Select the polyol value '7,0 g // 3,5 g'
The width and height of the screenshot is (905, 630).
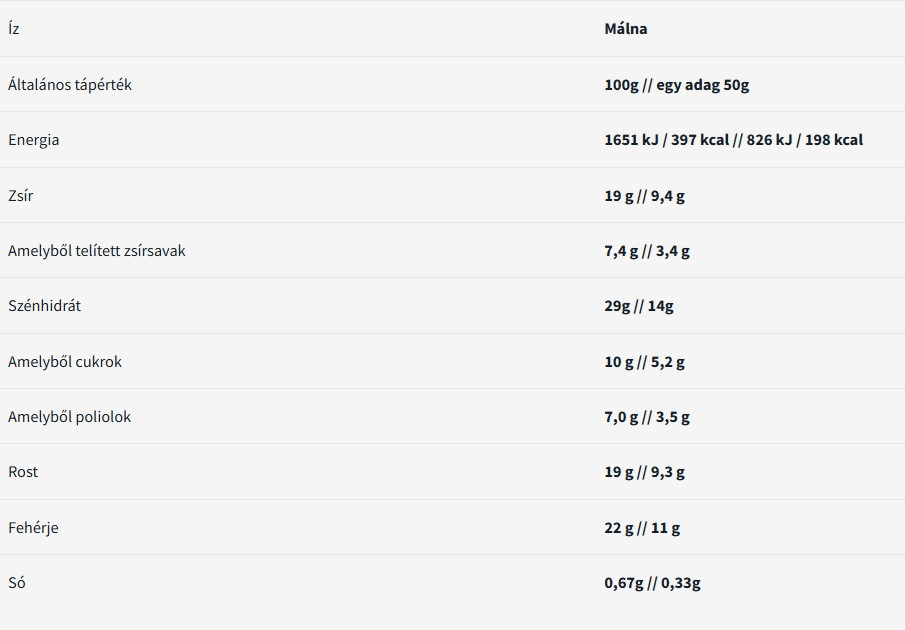646,417
